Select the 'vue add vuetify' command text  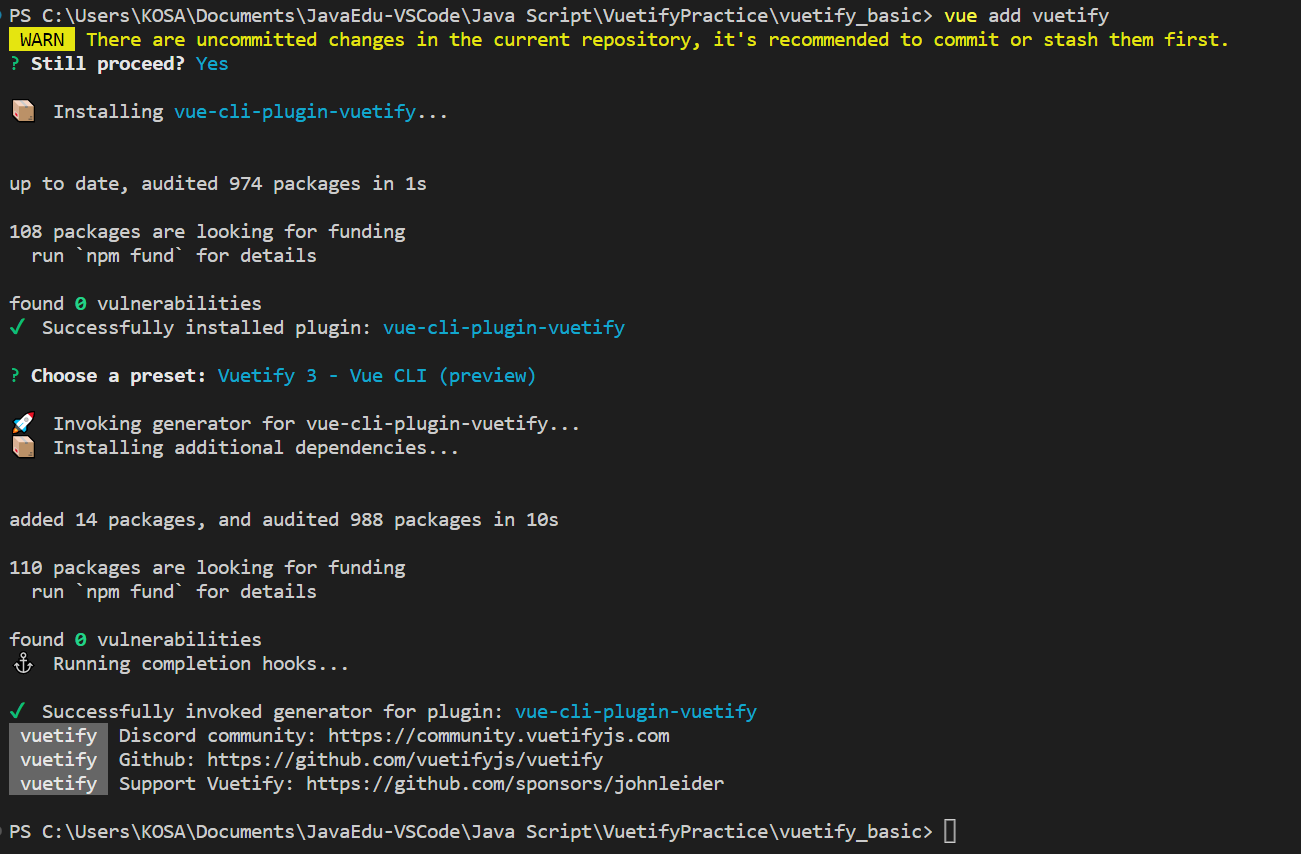(x=1026, y=16)
